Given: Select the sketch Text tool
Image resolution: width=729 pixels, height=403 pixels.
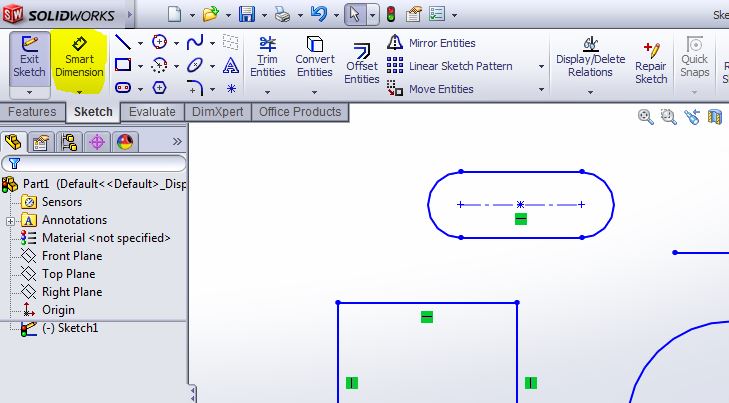Looking at the screenshot, I should 231,65.
